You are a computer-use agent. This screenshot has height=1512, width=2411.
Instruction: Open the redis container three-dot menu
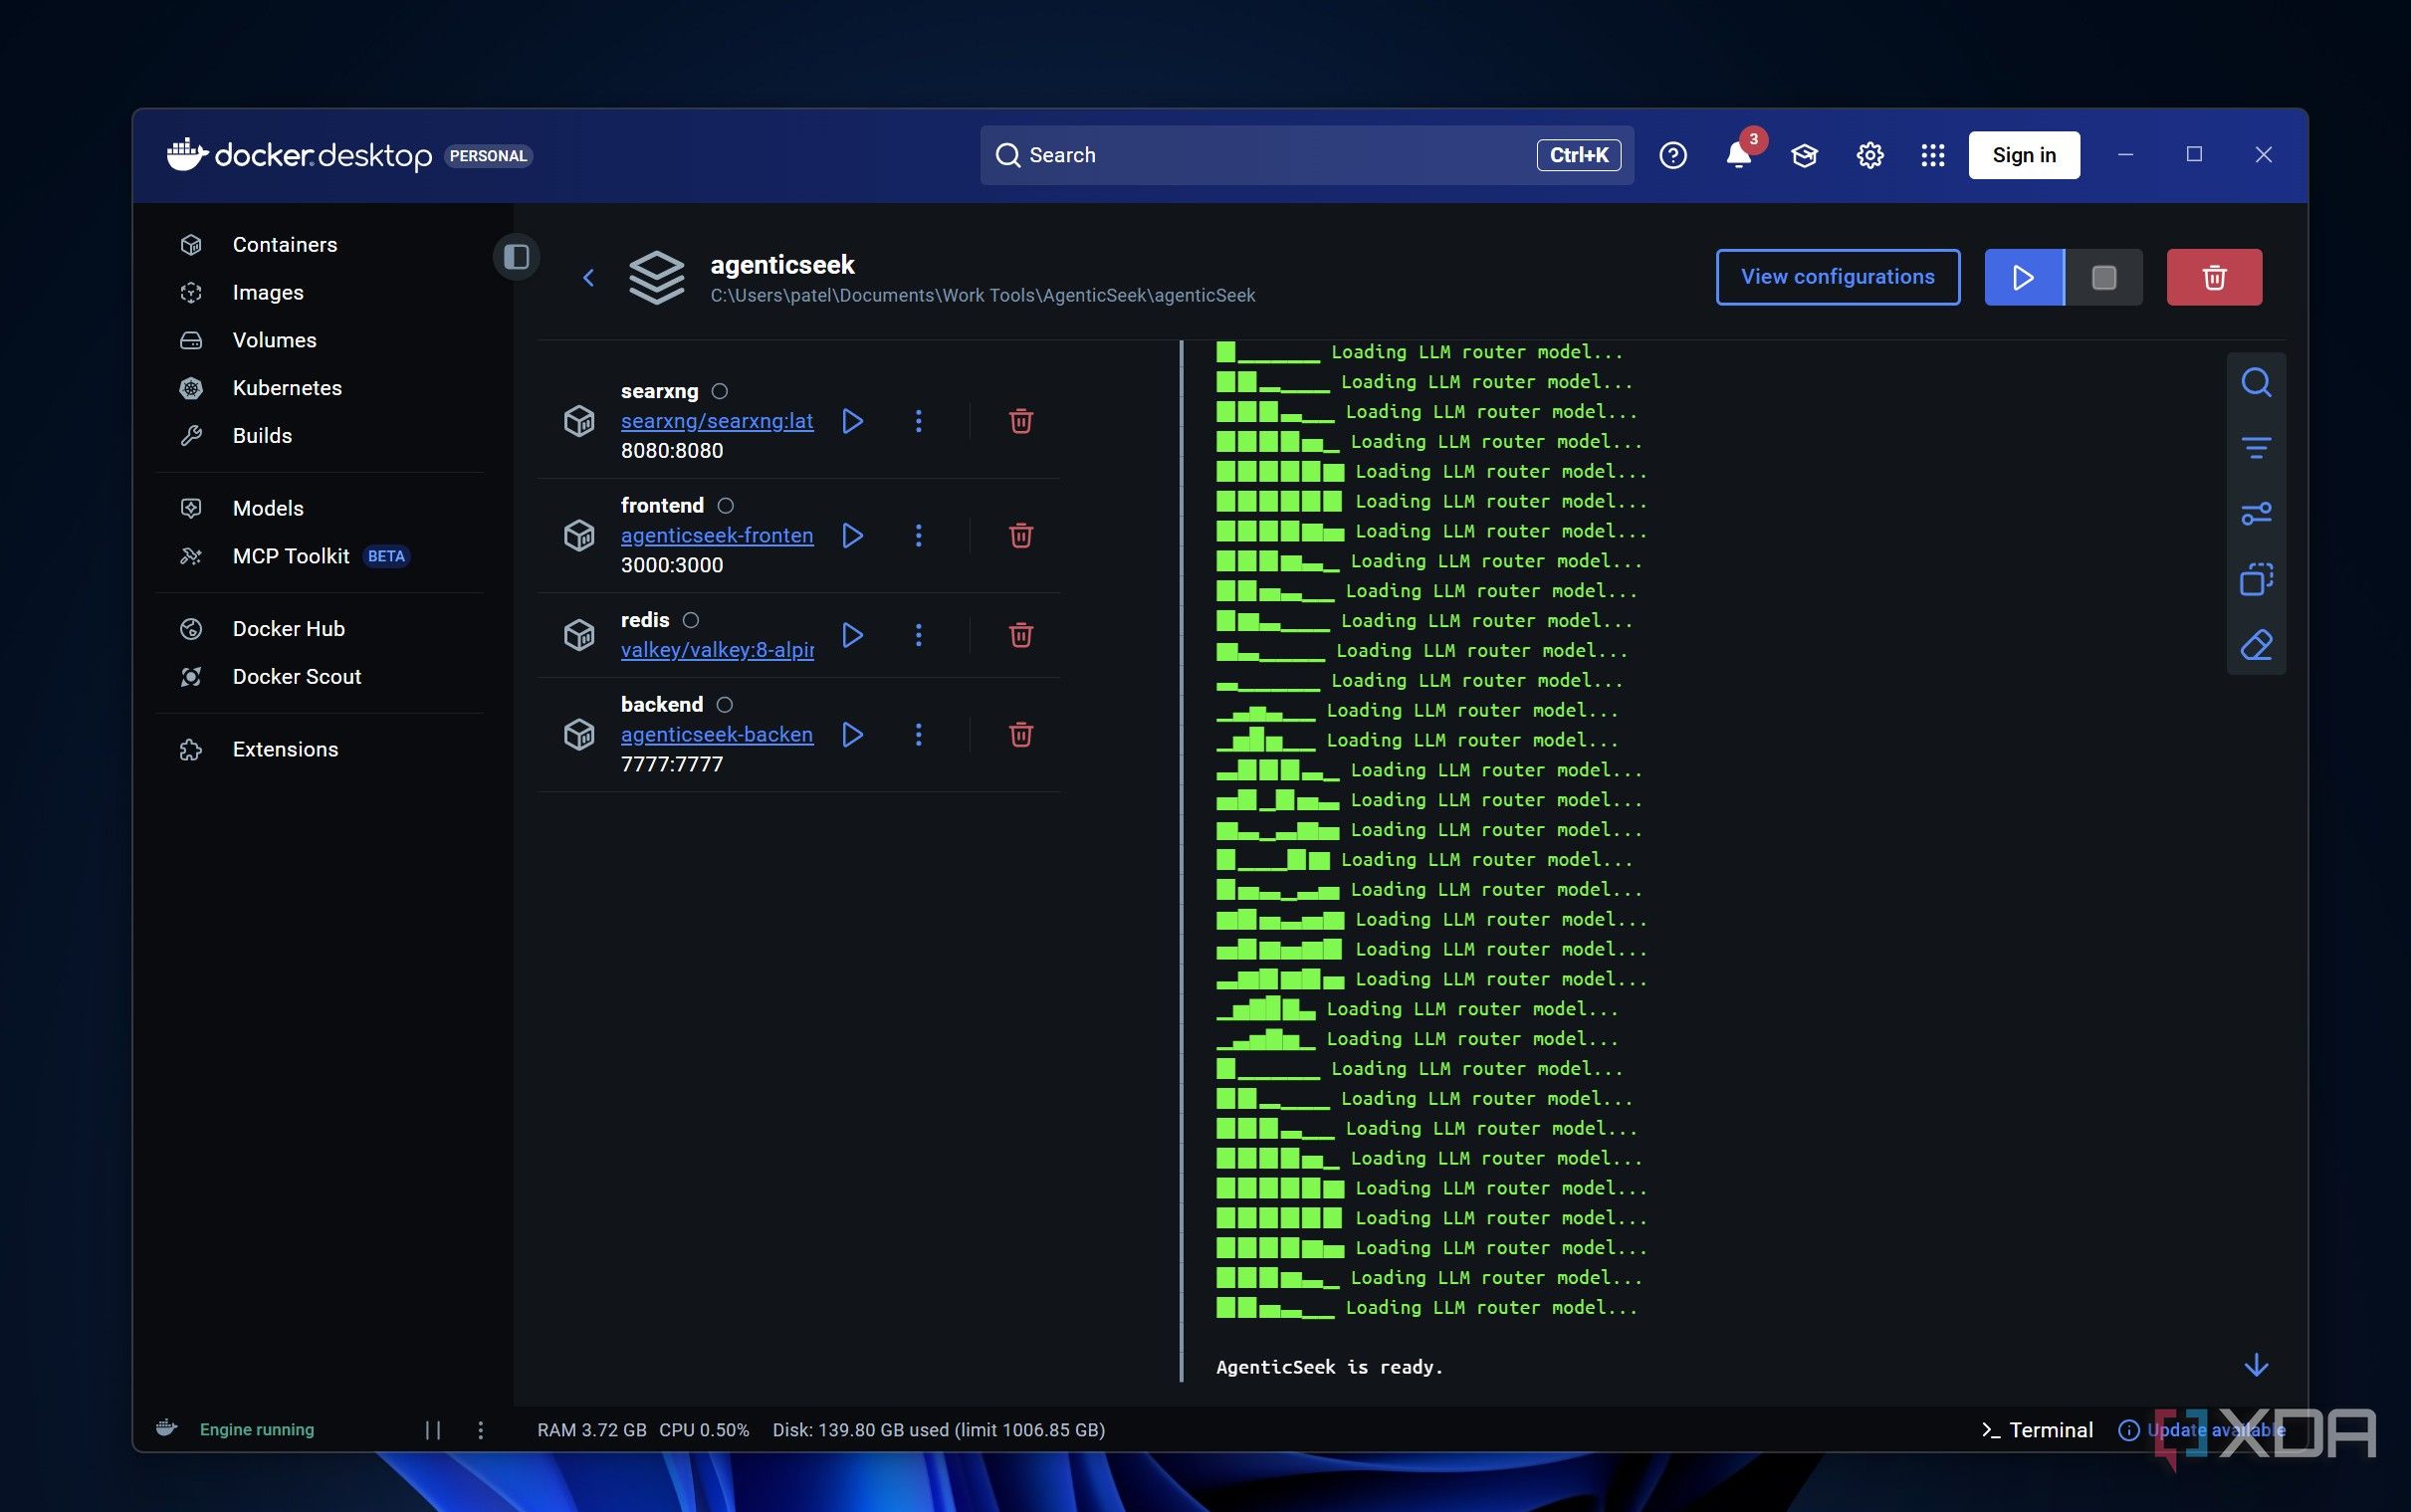point(918,635)
